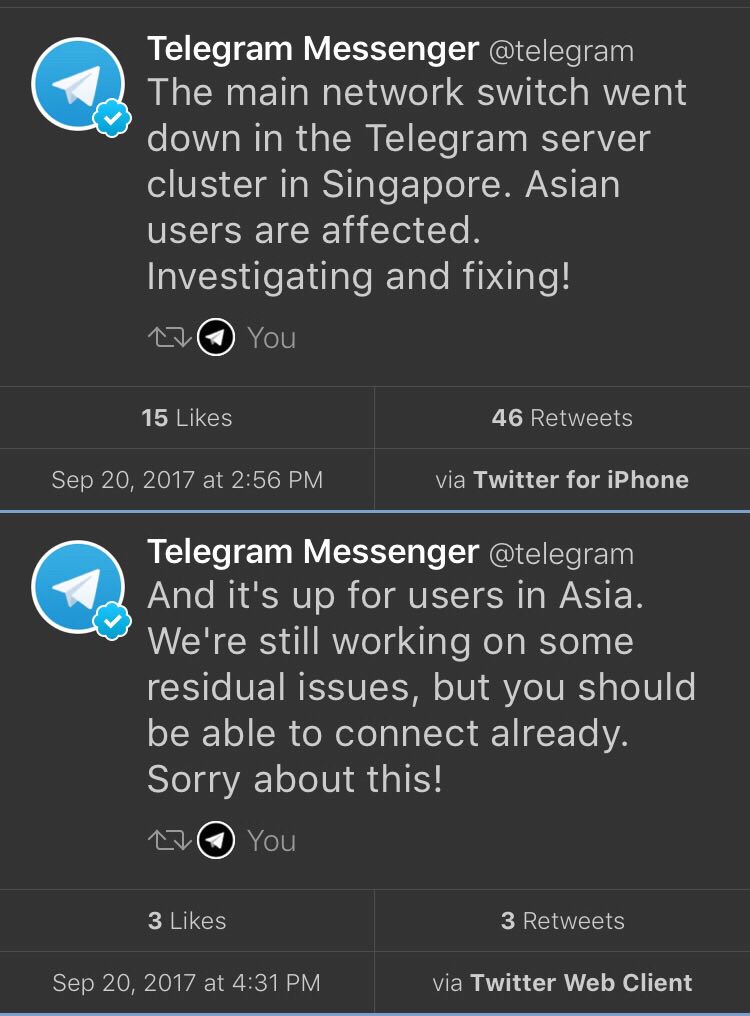
Task: Open the 46 Retweets list
Action: pos(562,418)
